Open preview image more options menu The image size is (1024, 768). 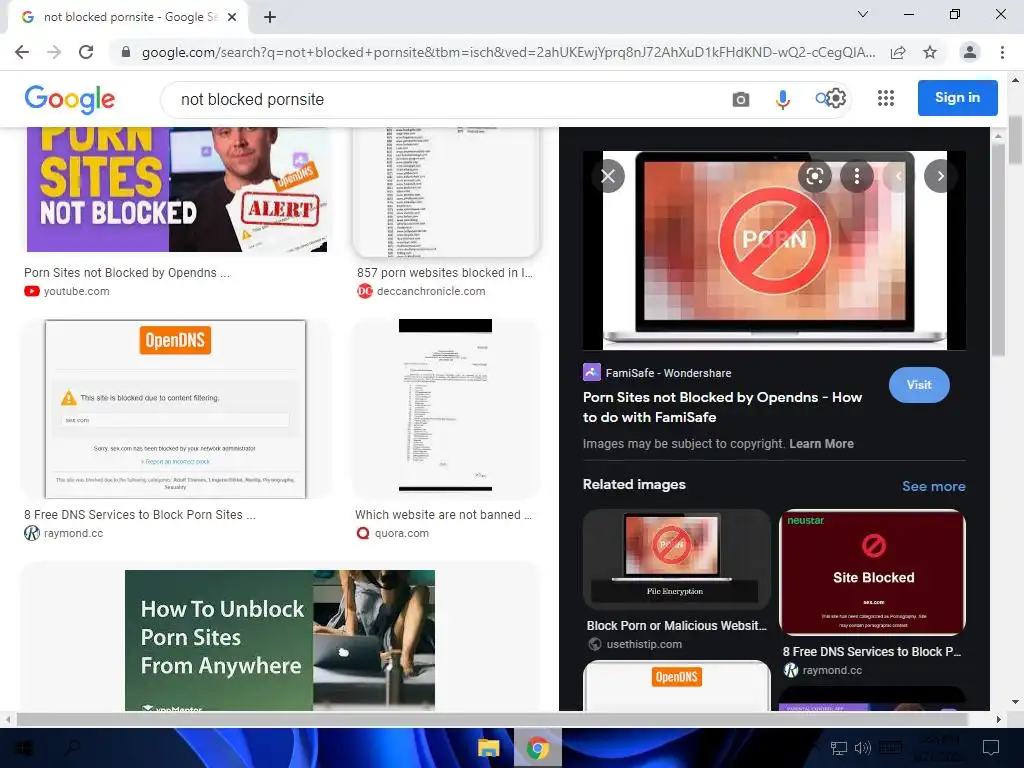click(857, 176)
